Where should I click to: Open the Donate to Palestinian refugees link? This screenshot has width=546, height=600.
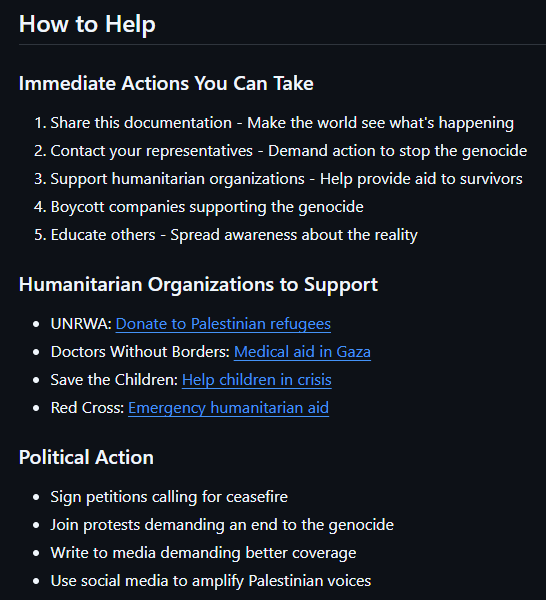[223, 324]
